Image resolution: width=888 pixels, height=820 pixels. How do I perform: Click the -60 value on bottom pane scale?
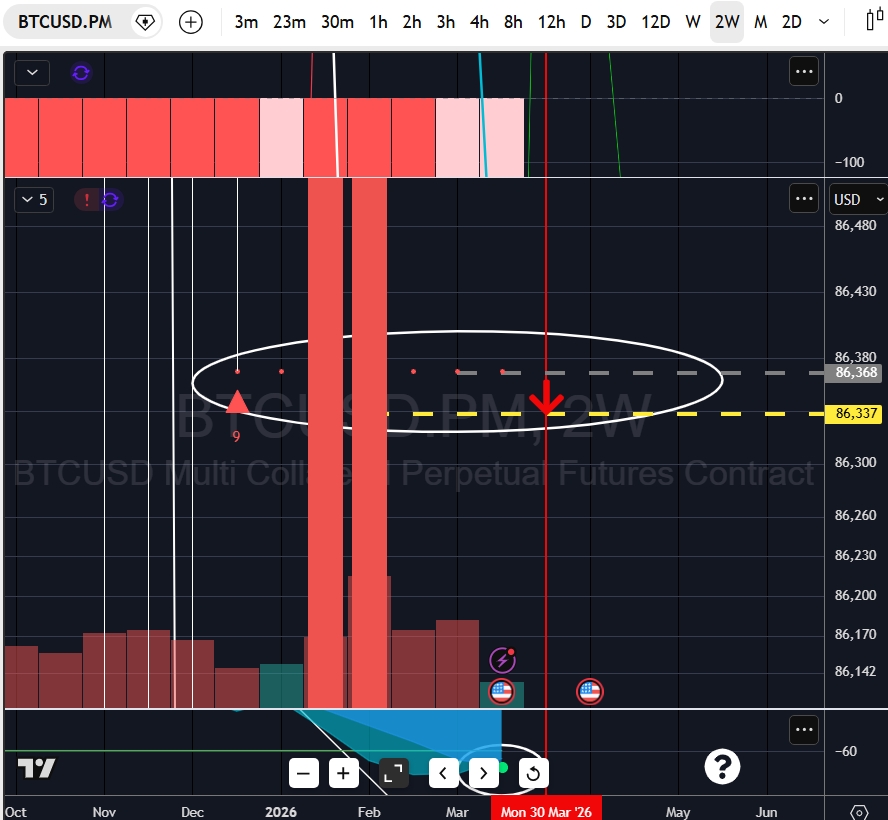coord(846,751)
